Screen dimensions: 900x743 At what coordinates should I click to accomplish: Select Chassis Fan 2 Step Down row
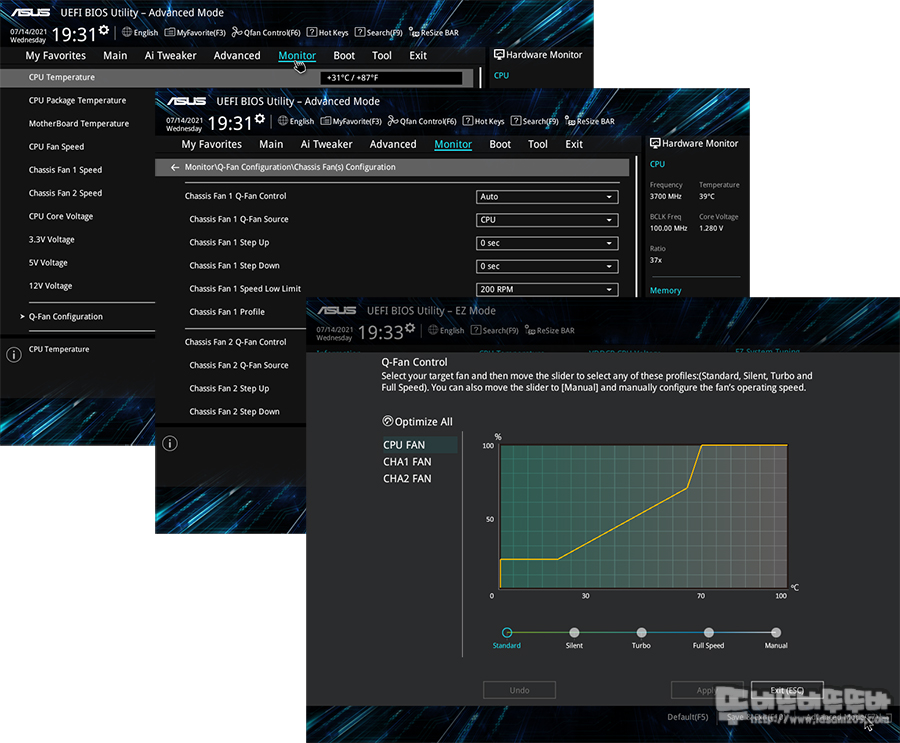point(234,412)
